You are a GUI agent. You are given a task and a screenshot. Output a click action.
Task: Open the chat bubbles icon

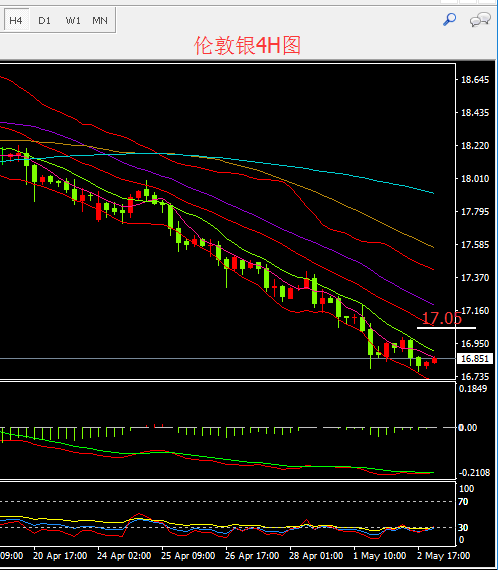click(x=480, y=20)
